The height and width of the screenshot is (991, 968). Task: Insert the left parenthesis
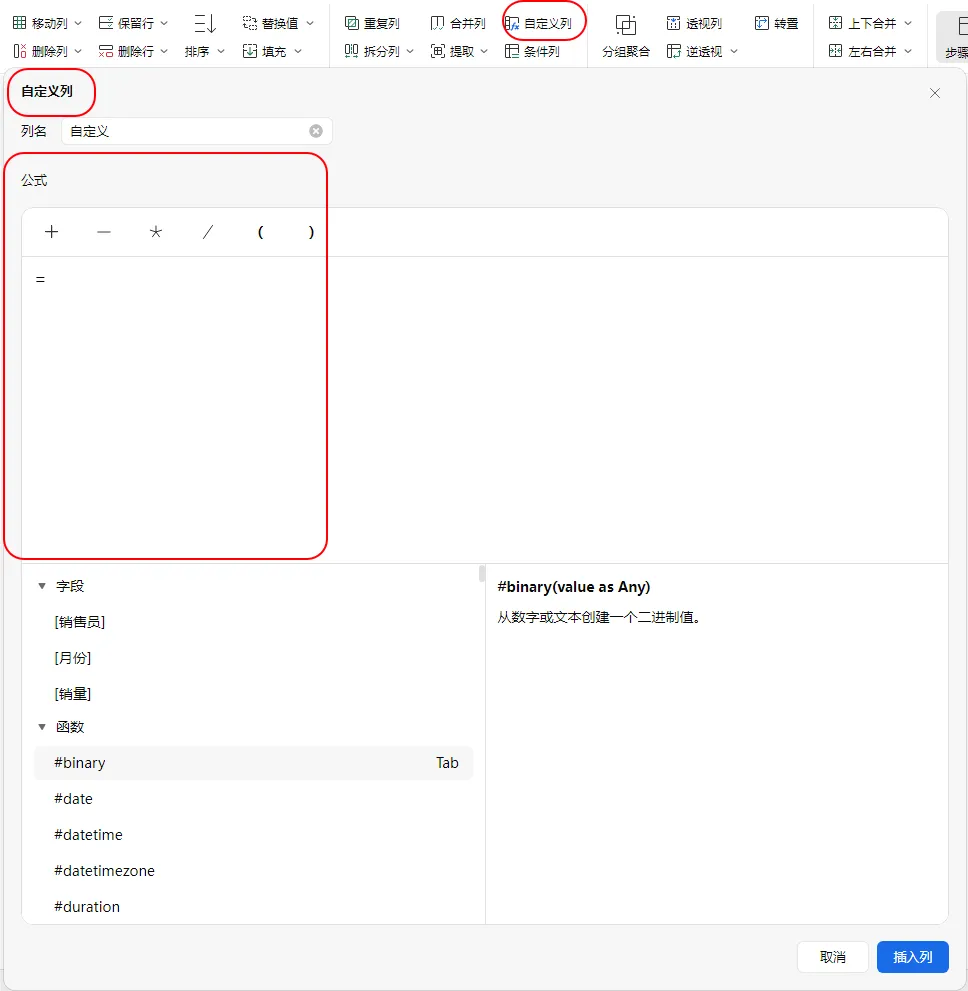tap(260, 232)
